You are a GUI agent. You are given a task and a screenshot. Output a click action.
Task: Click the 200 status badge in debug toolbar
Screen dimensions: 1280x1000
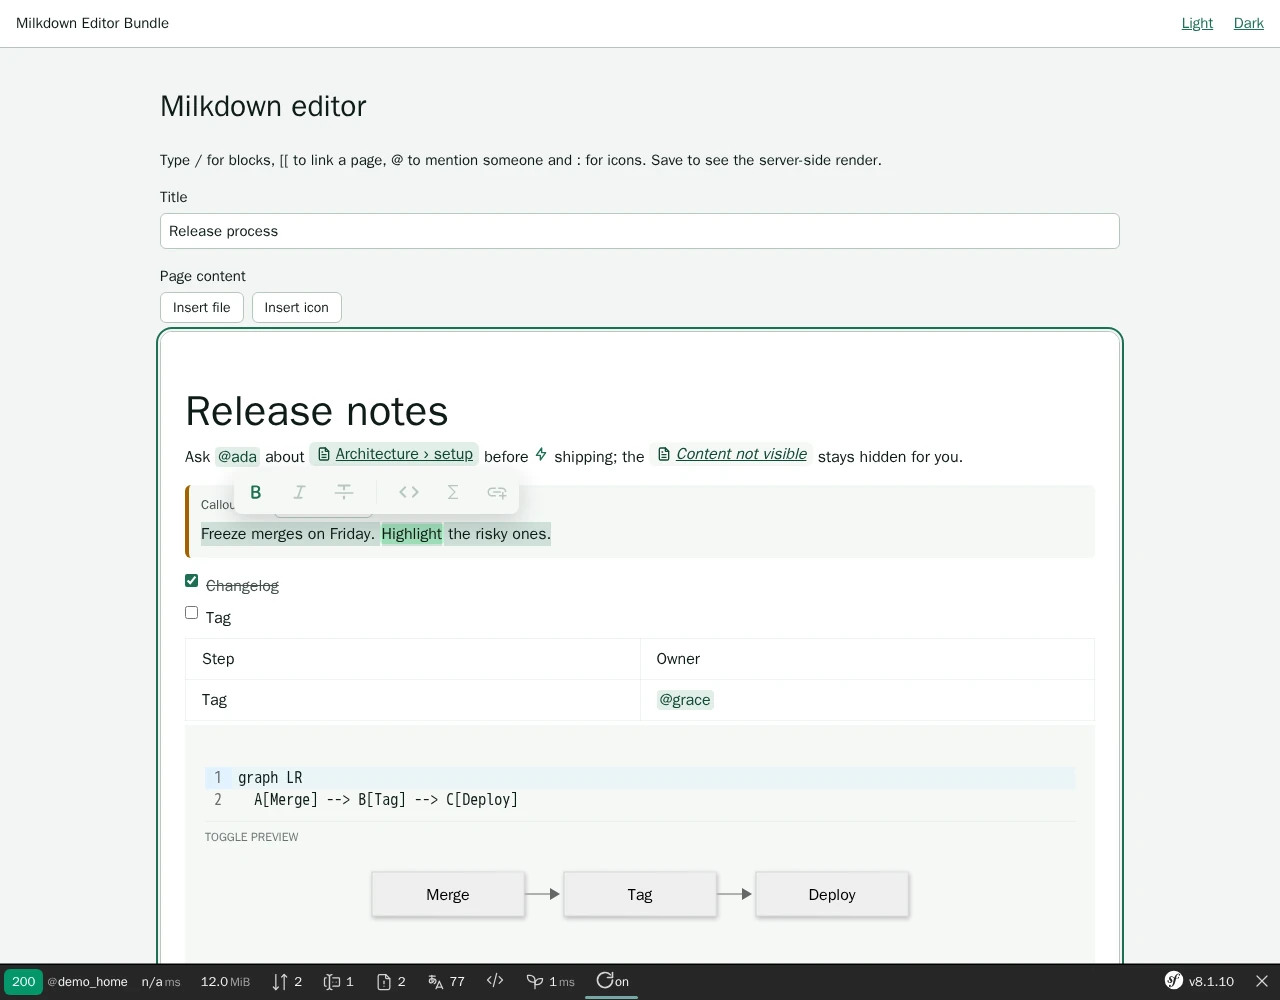[x=23, y=981]
